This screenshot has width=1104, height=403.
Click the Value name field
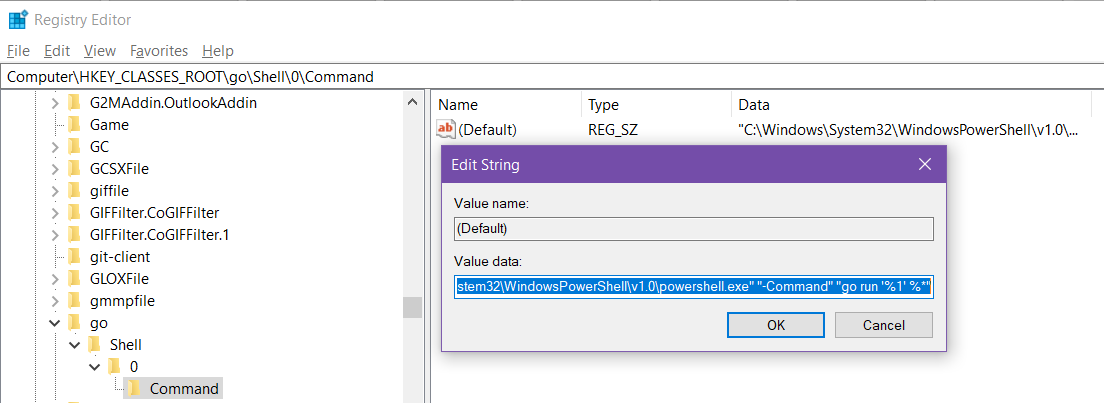[x=694, y=229]
